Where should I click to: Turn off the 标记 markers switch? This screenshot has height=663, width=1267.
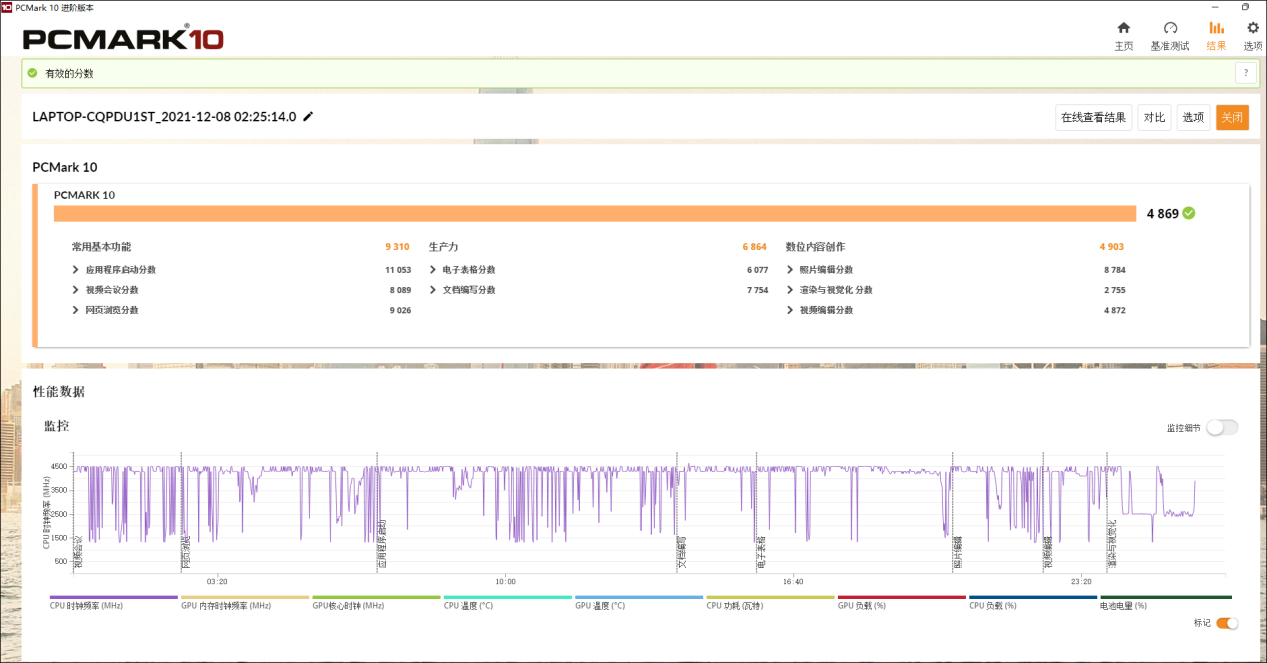[1226, 623]
